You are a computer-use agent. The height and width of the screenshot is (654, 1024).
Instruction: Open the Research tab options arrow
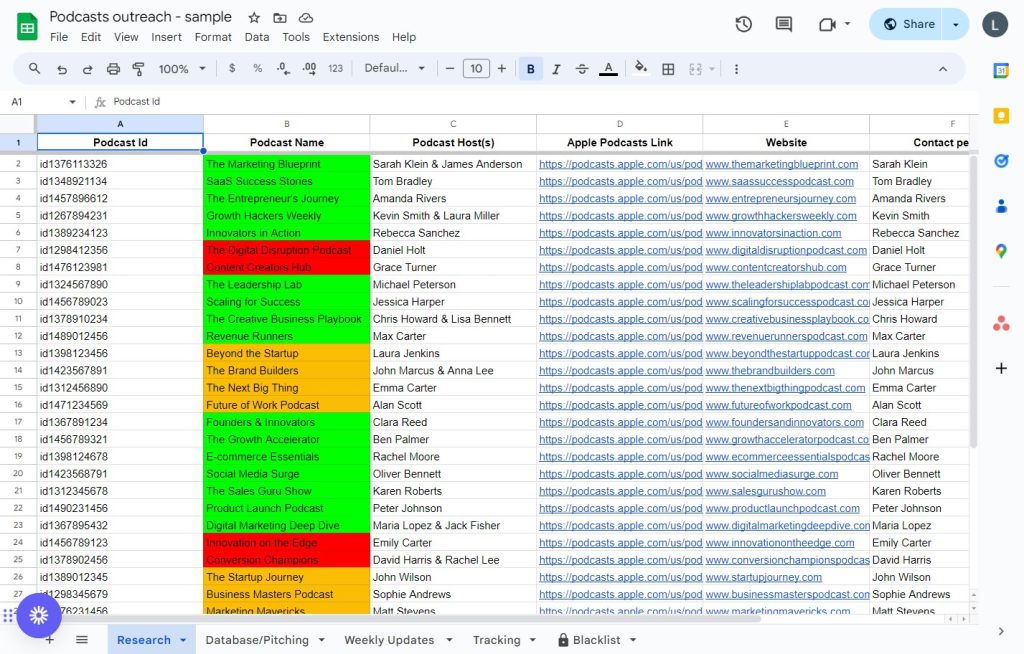(x=184, y=640)
